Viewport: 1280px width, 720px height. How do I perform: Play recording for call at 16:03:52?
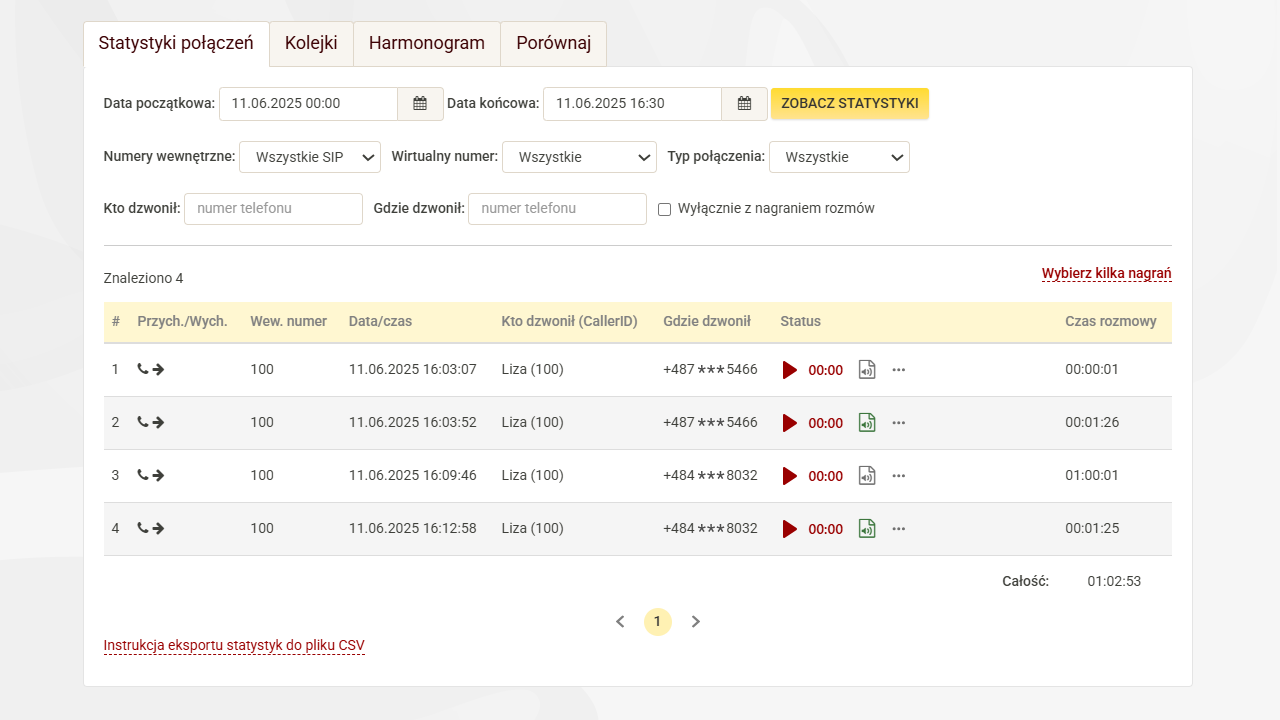(790, 423)
